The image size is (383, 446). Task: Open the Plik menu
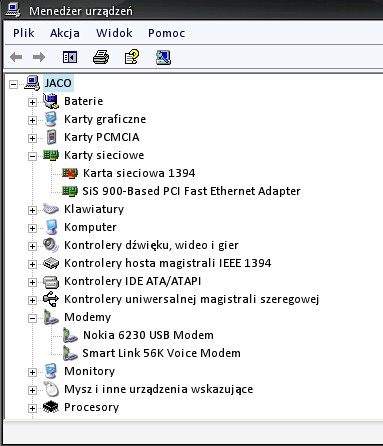coord(24,33)
